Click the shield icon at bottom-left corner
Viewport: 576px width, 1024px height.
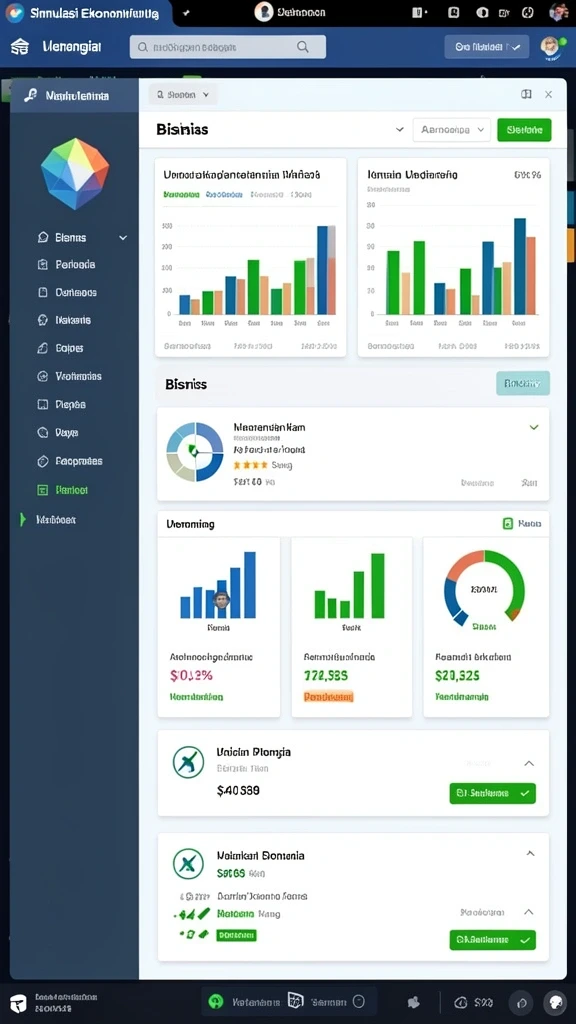[19, 1002]
